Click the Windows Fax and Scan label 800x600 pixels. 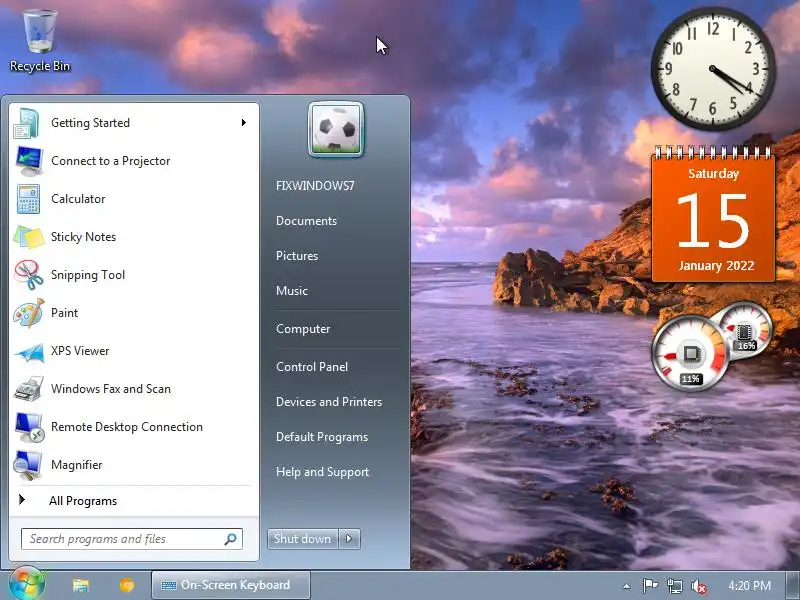pos(111,389)
